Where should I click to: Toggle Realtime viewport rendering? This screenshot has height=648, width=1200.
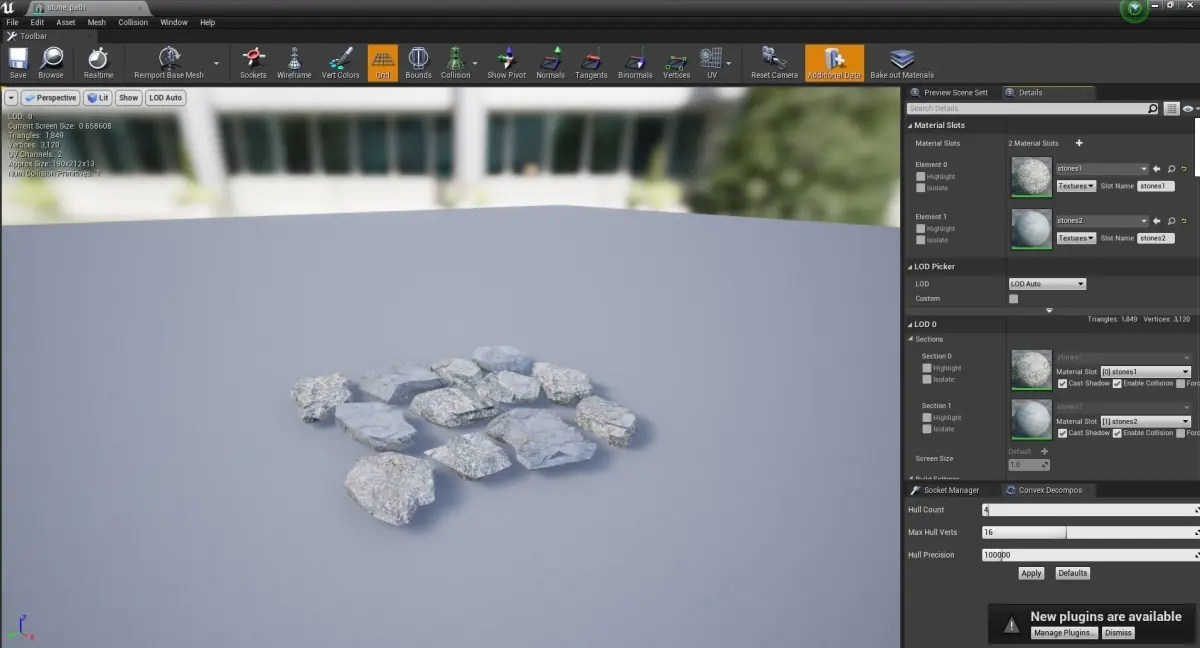pyautogui.click(x=98, y=63)
